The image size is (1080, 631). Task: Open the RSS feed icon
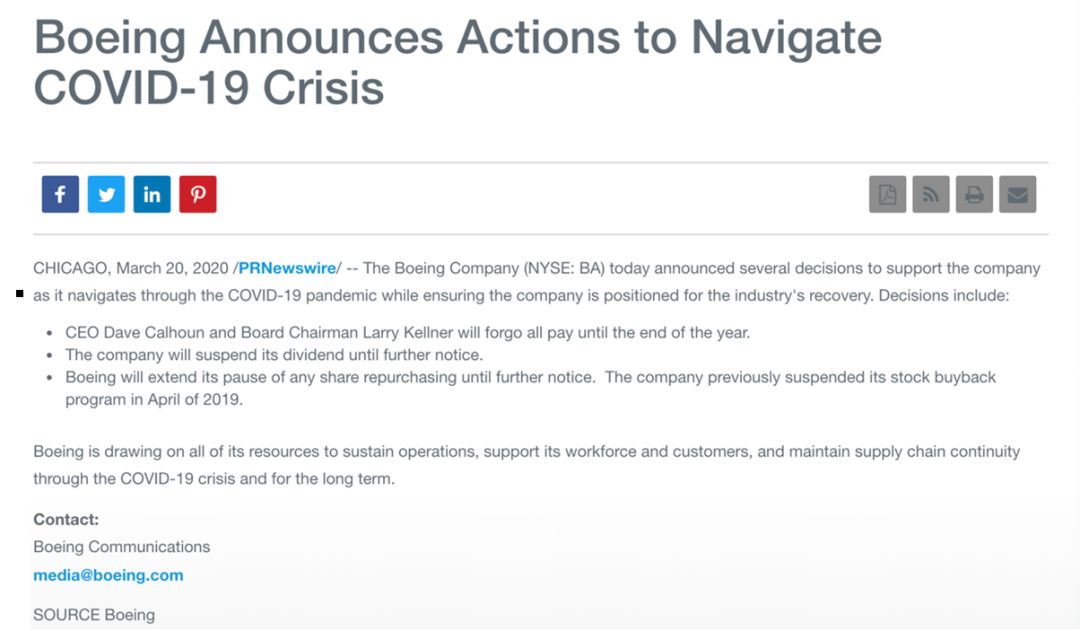click(x=931, y=194)
